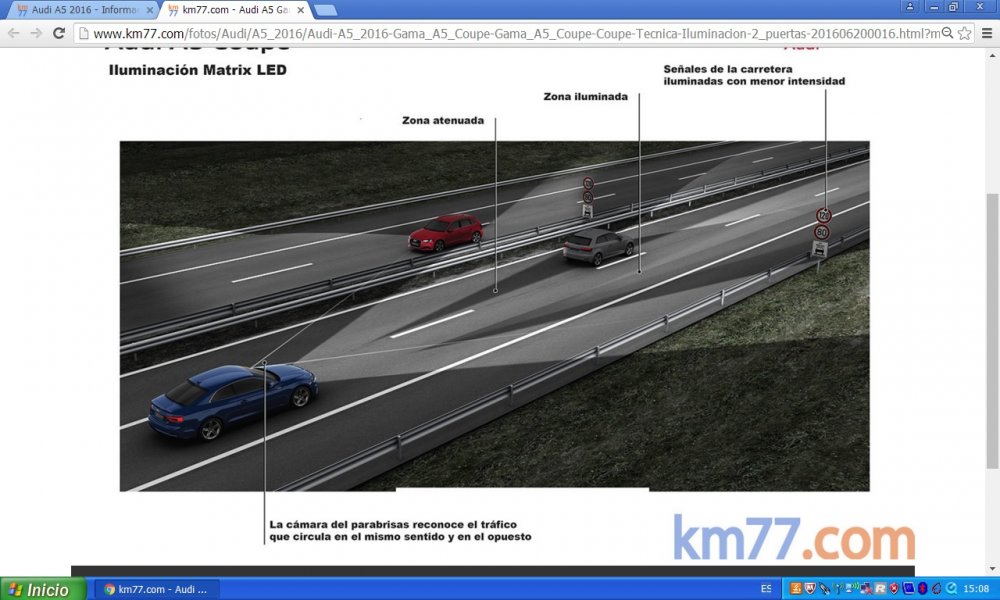Click the 'Zona atenuada' label

pyautogui.click(x=443, y=121)
